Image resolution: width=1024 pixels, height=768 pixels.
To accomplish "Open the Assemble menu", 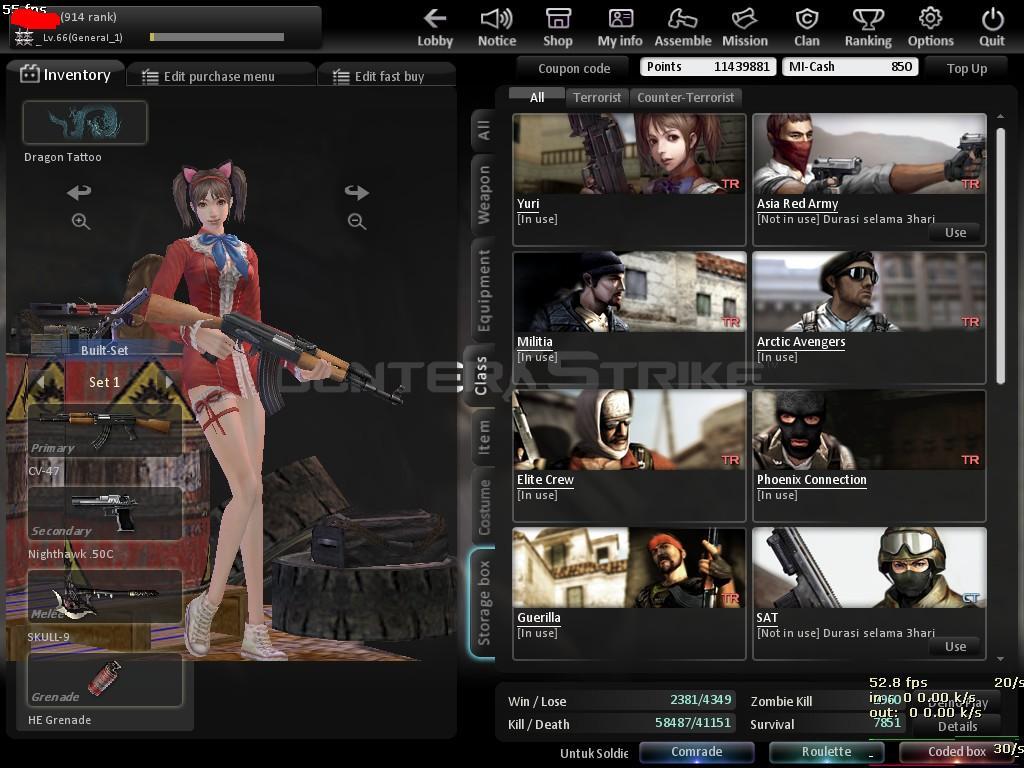I will tap(682, 29).
